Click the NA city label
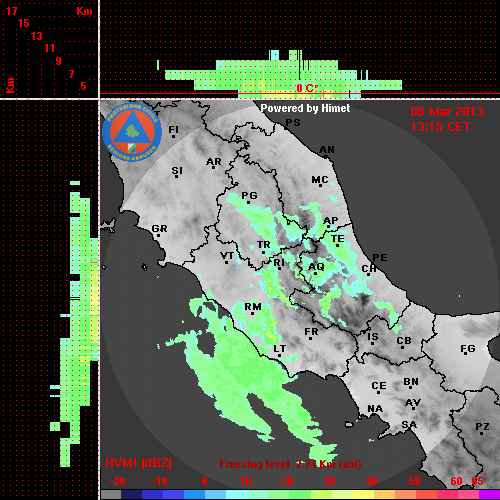The height and width of the screenshot is (500, 500). coord(375,409)
